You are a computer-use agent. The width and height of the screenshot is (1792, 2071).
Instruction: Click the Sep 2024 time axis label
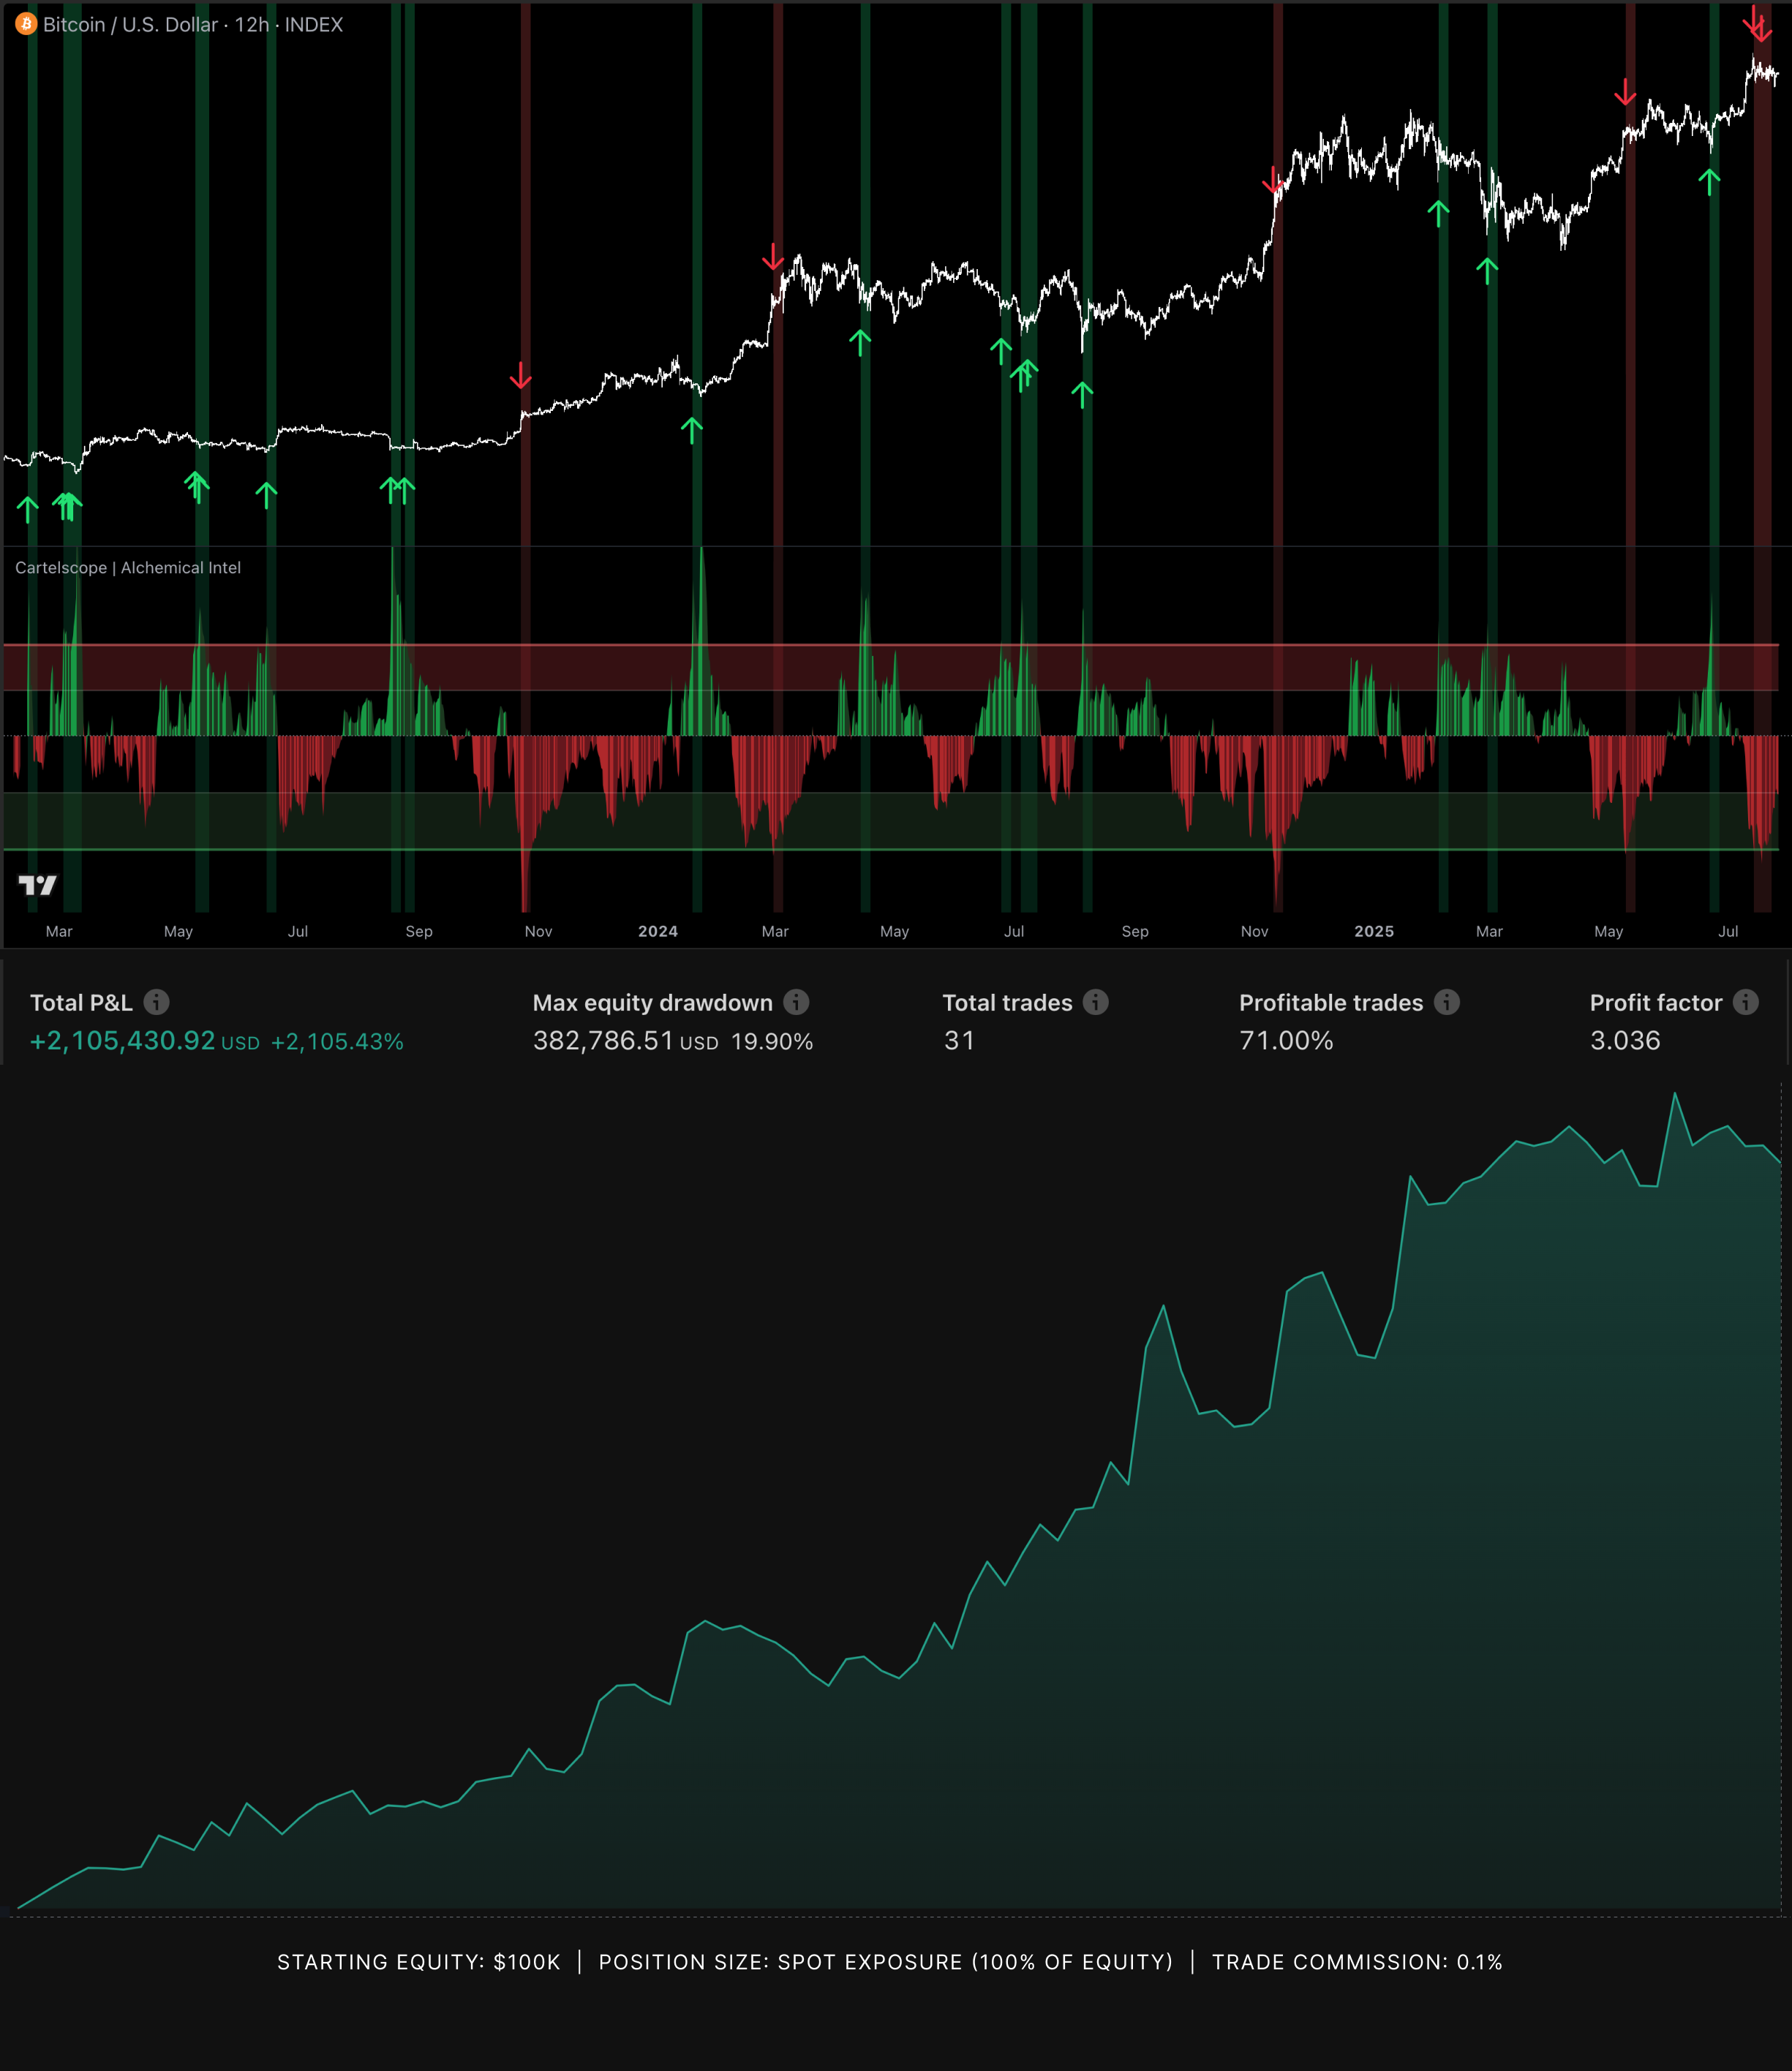click(x=1135, y=931)
